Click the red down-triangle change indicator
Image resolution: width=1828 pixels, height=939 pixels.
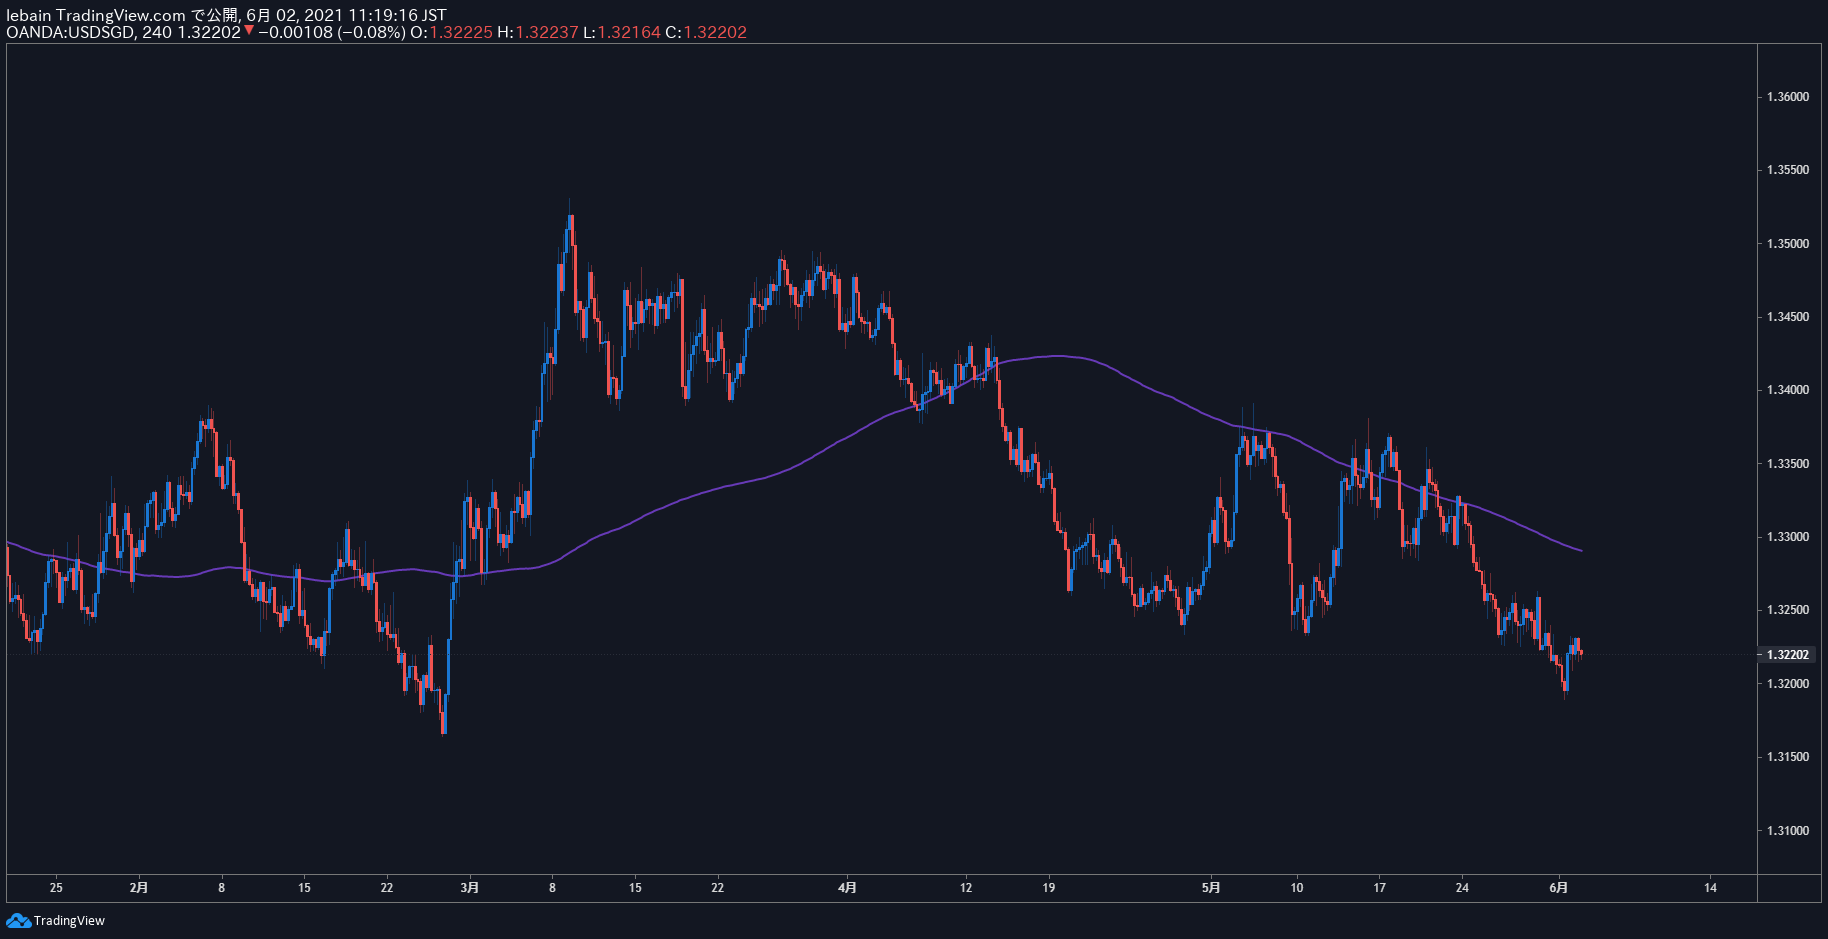[x=249, y=31]
